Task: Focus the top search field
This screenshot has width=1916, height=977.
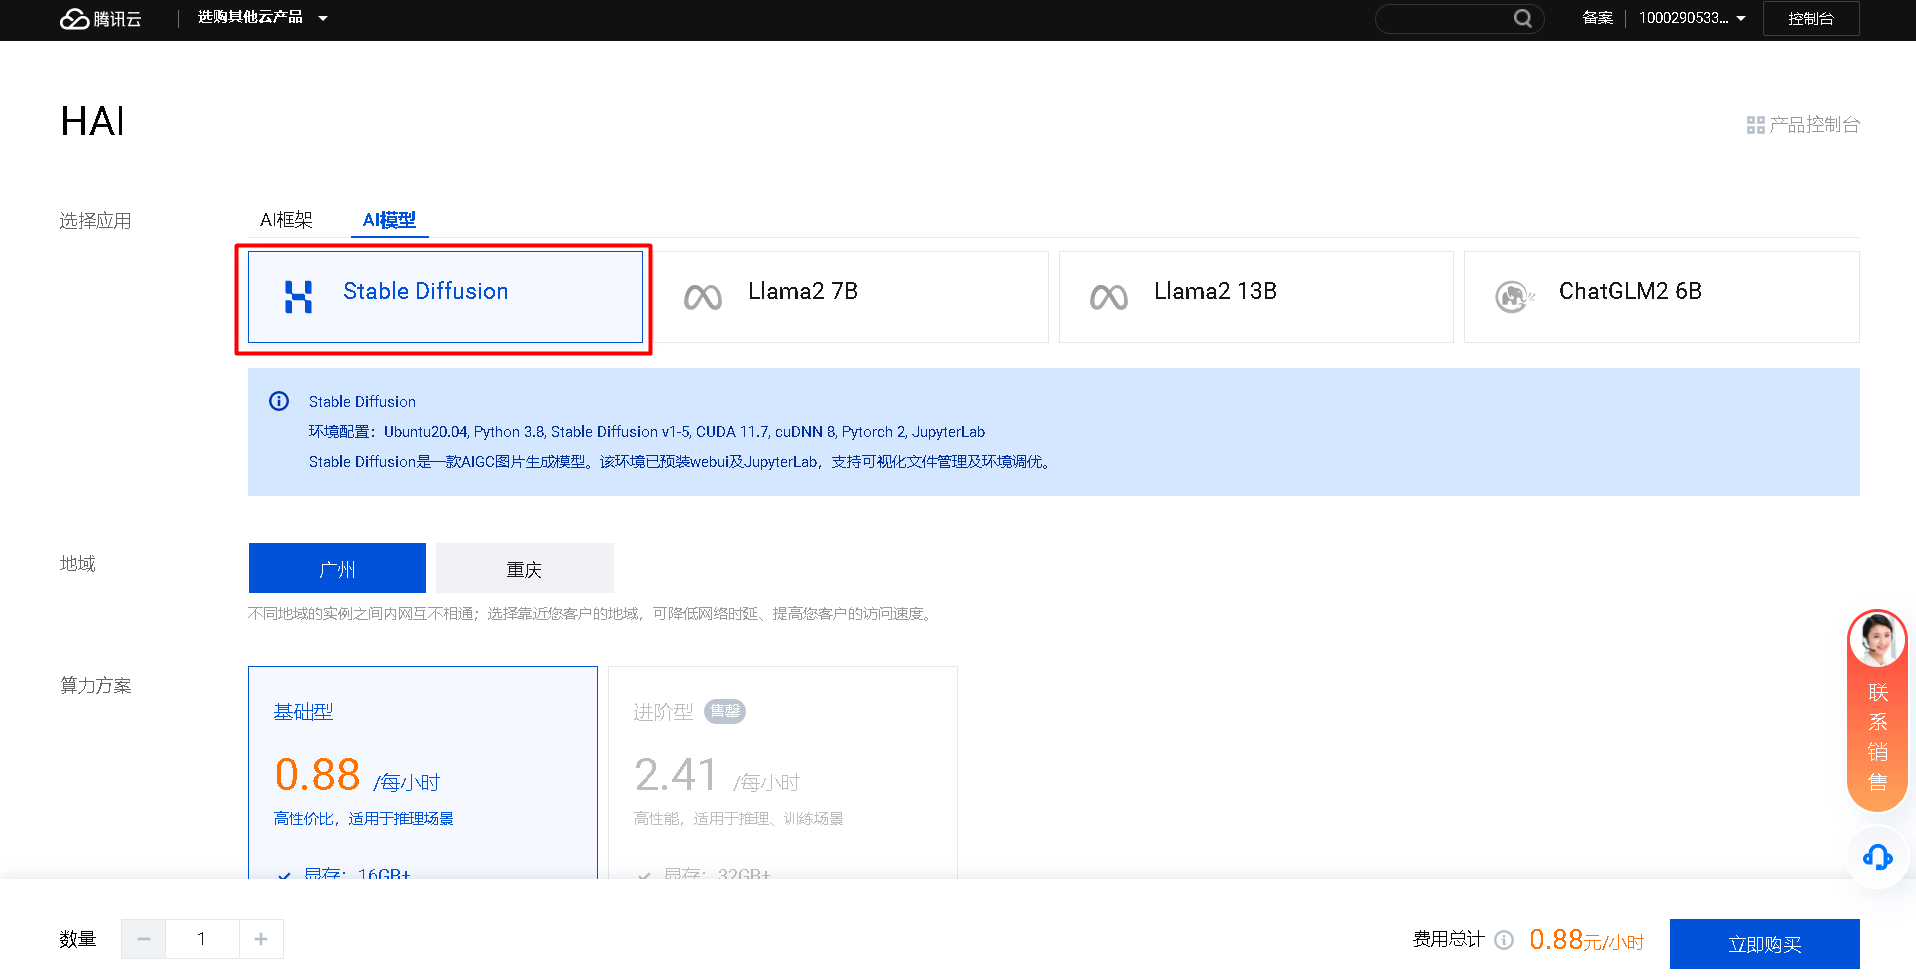Action: [1459, 18]
